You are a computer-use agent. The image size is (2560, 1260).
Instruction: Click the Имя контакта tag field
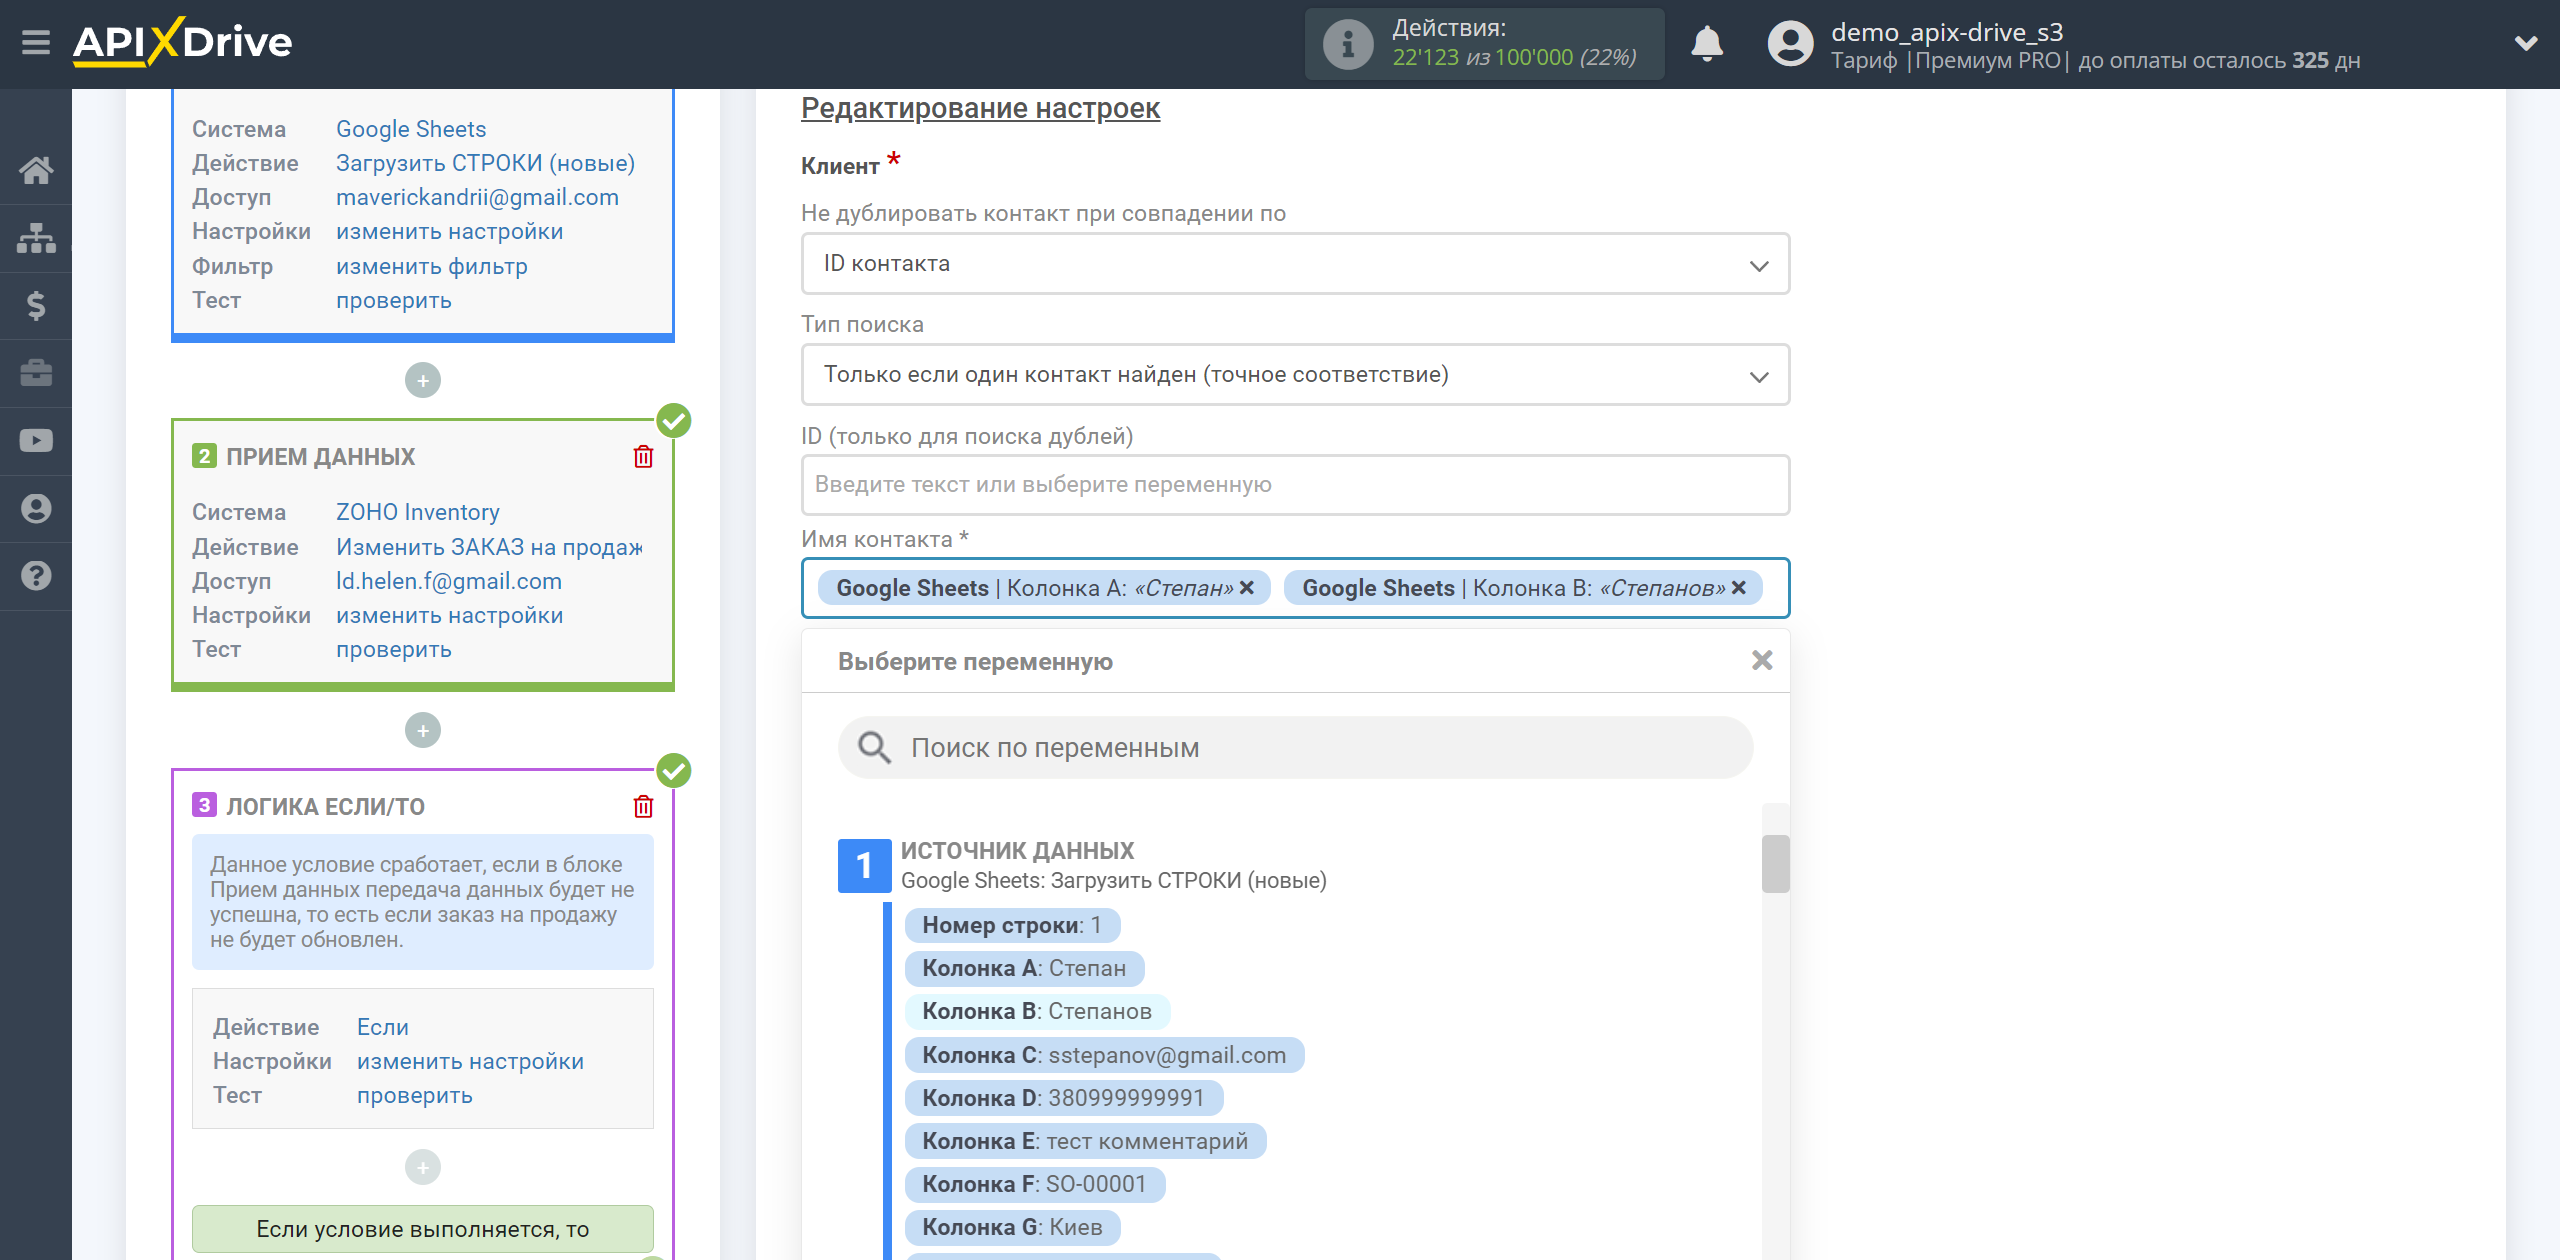(x=1295, y=588)
